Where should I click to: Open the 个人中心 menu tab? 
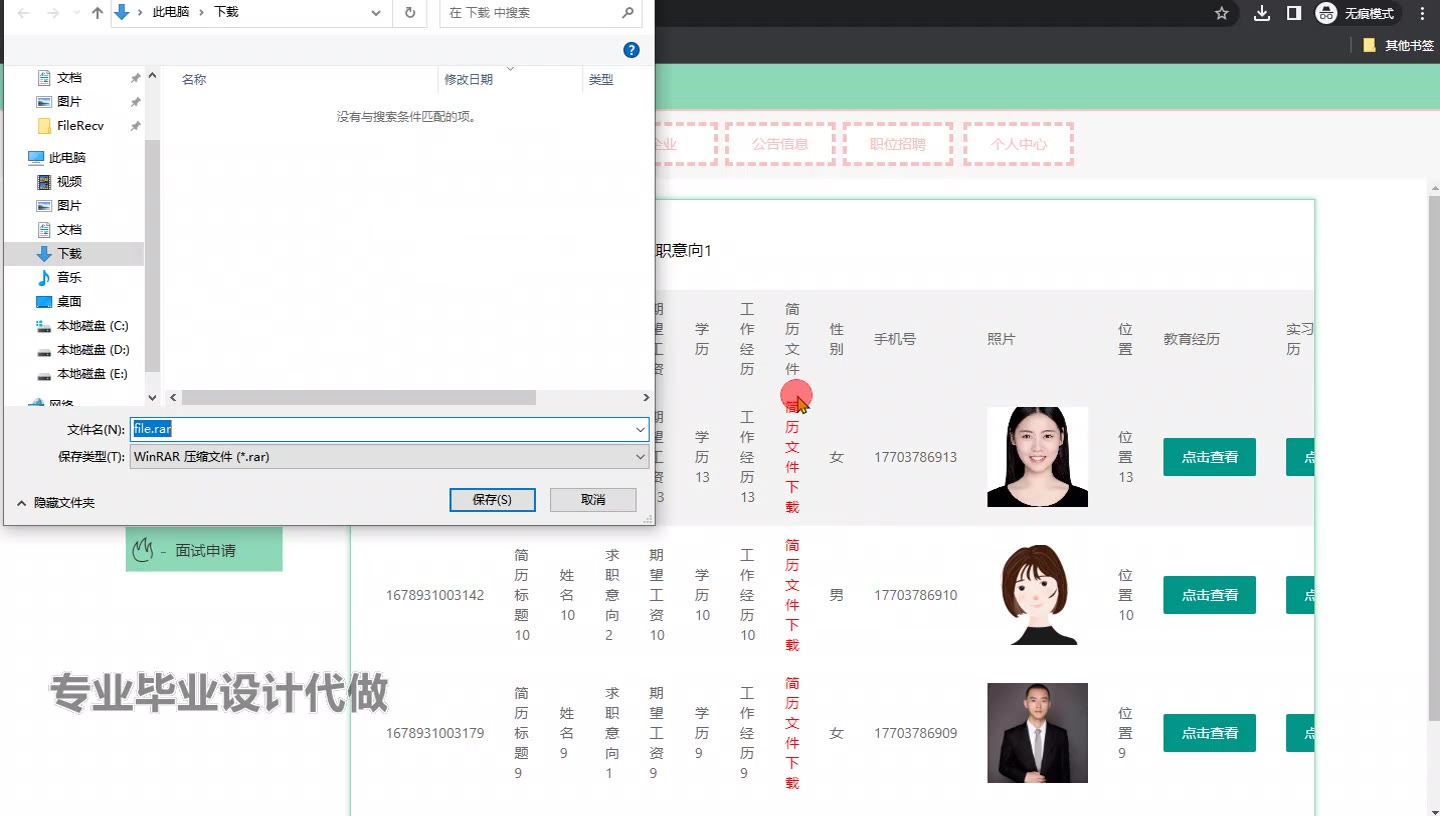(x=1019, y=144)
